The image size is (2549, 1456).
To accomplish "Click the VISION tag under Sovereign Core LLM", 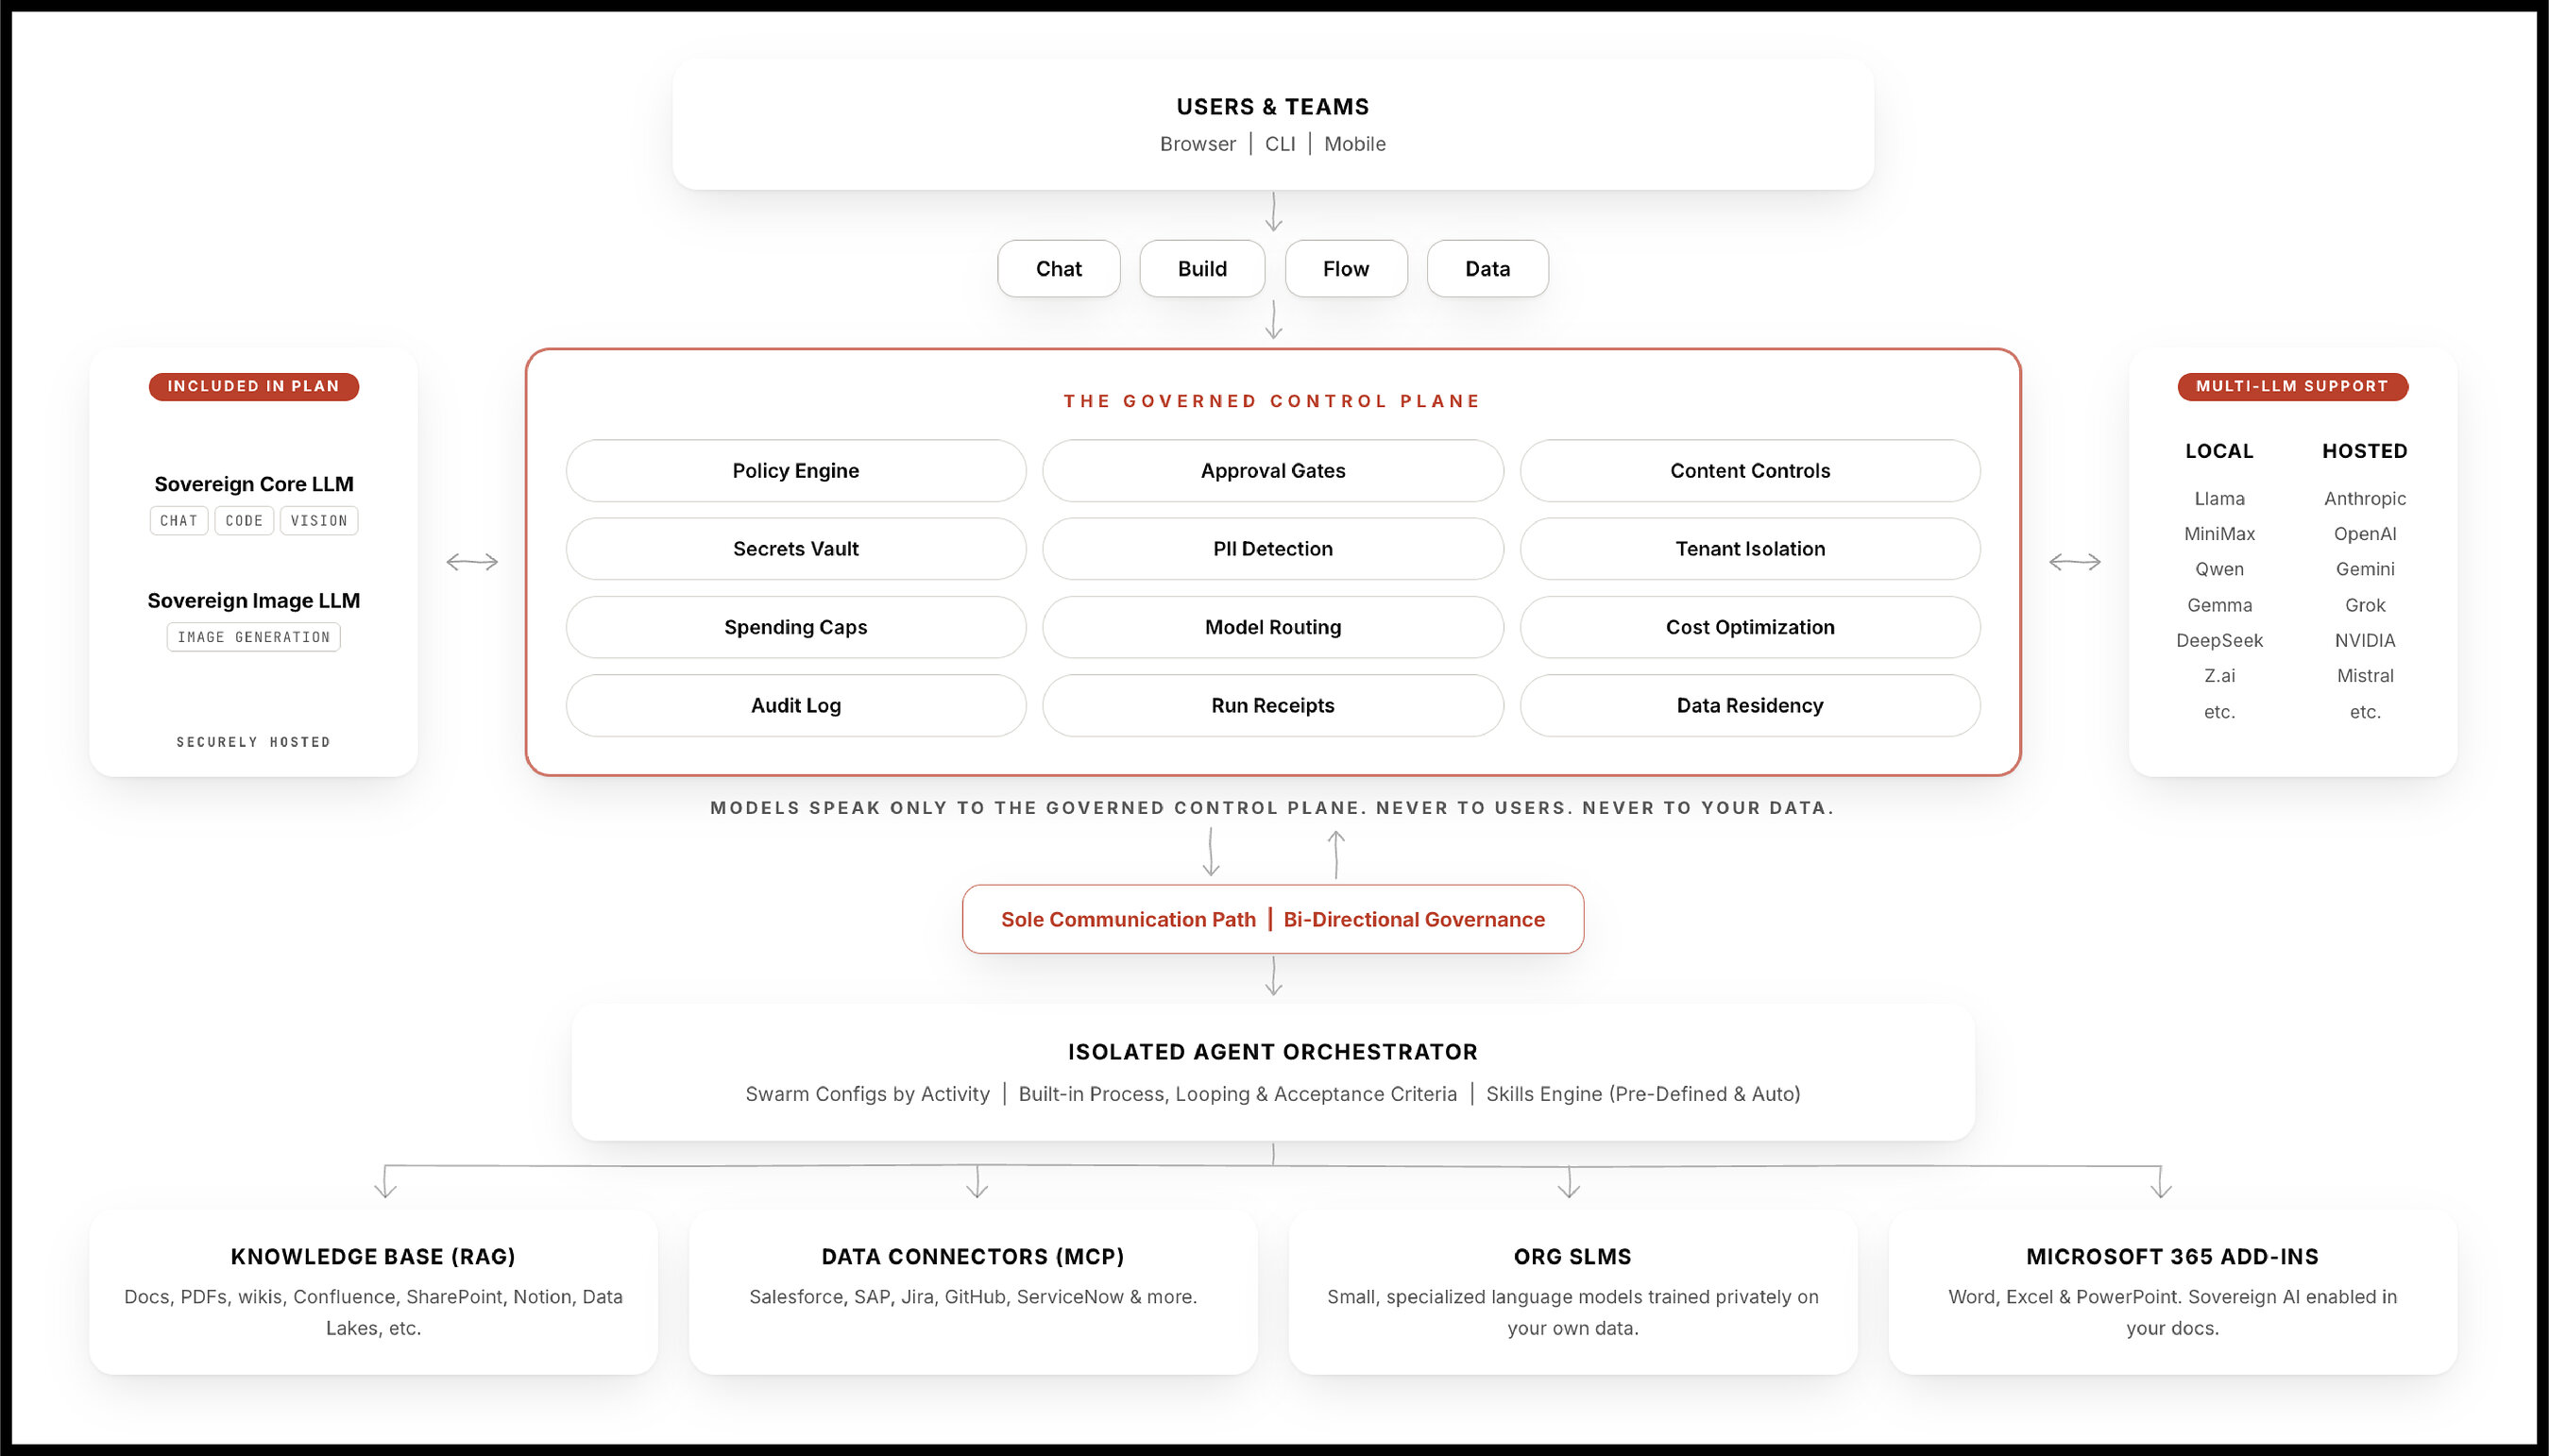I will 319,521.
